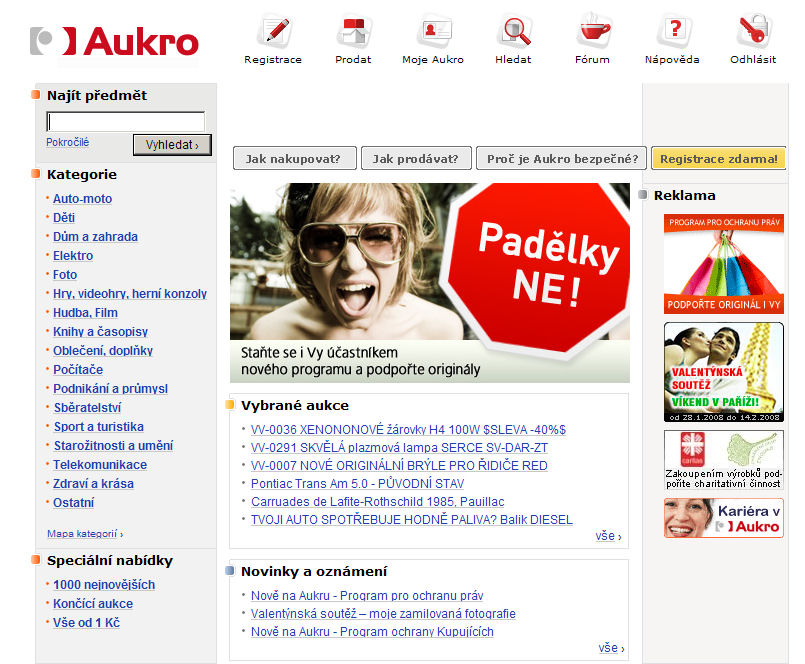The image size is (805, 664).
Task: Open the Prodat sell icon
Action: point(353,31)
